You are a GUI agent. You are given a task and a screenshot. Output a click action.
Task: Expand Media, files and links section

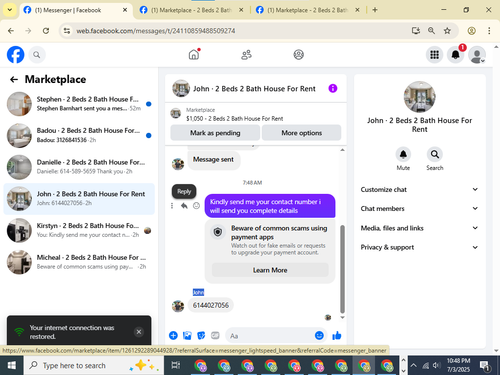tap(419, 228)
